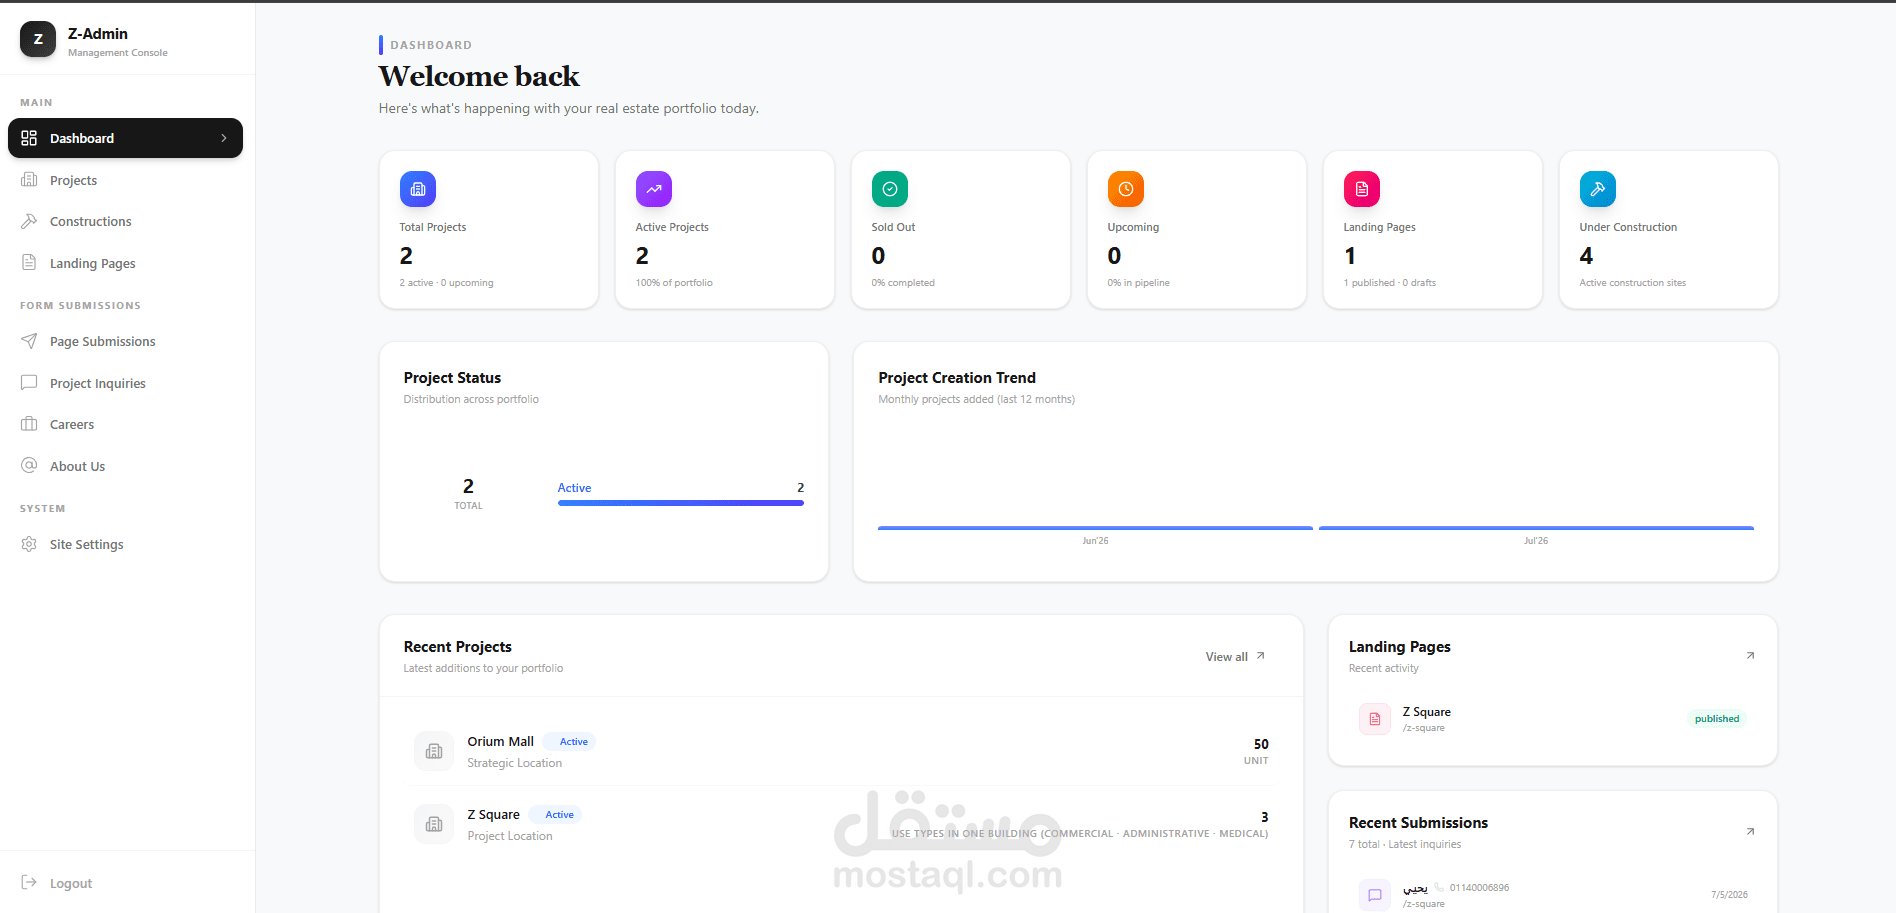Click the Orium Mall building icon

434,751
